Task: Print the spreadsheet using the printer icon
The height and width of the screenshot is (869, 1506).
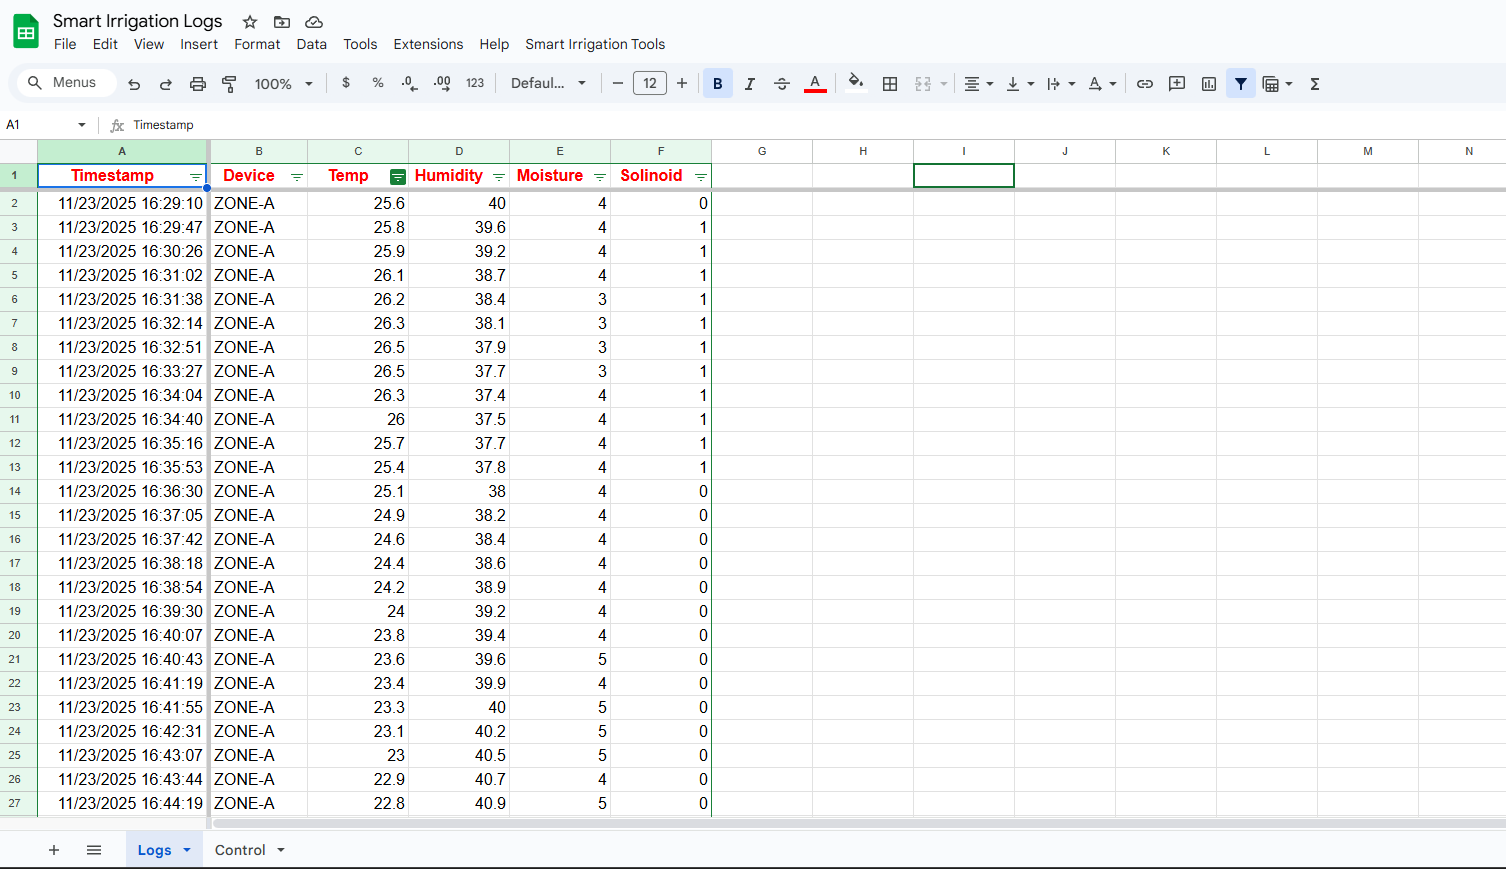Action: [x=198, y=84]
